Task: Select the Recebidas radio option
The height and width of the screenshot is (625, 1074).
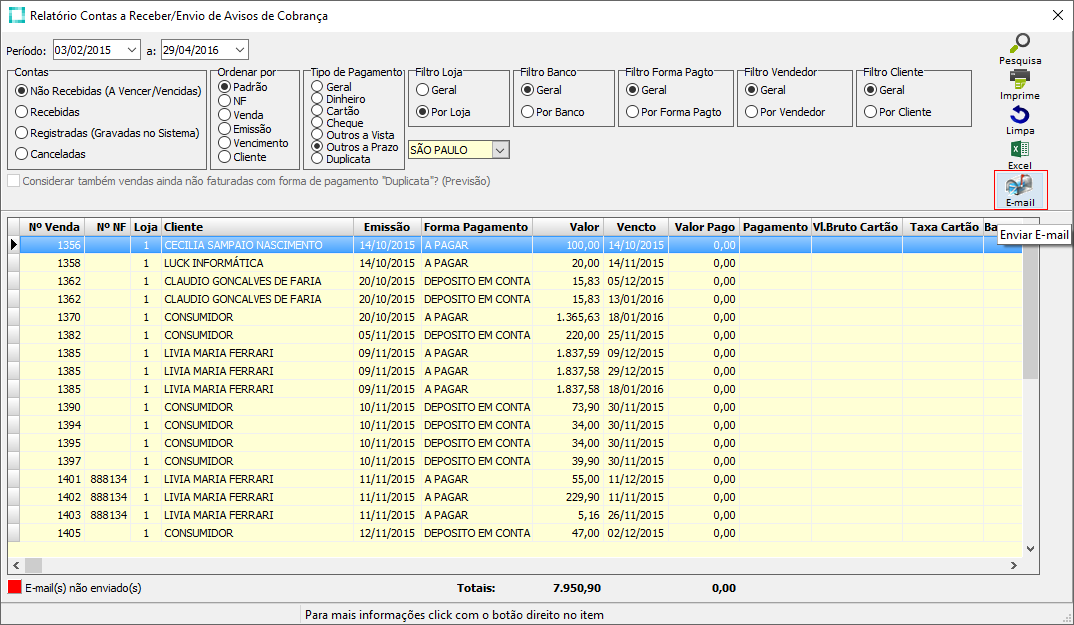Action: coord(22,112)
